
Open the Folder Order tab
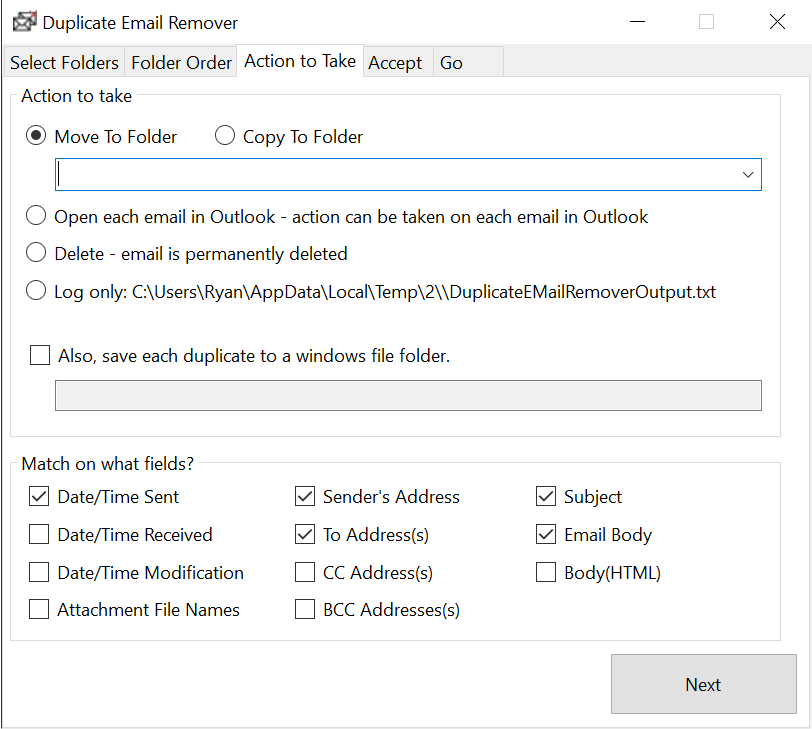[181, 63]
